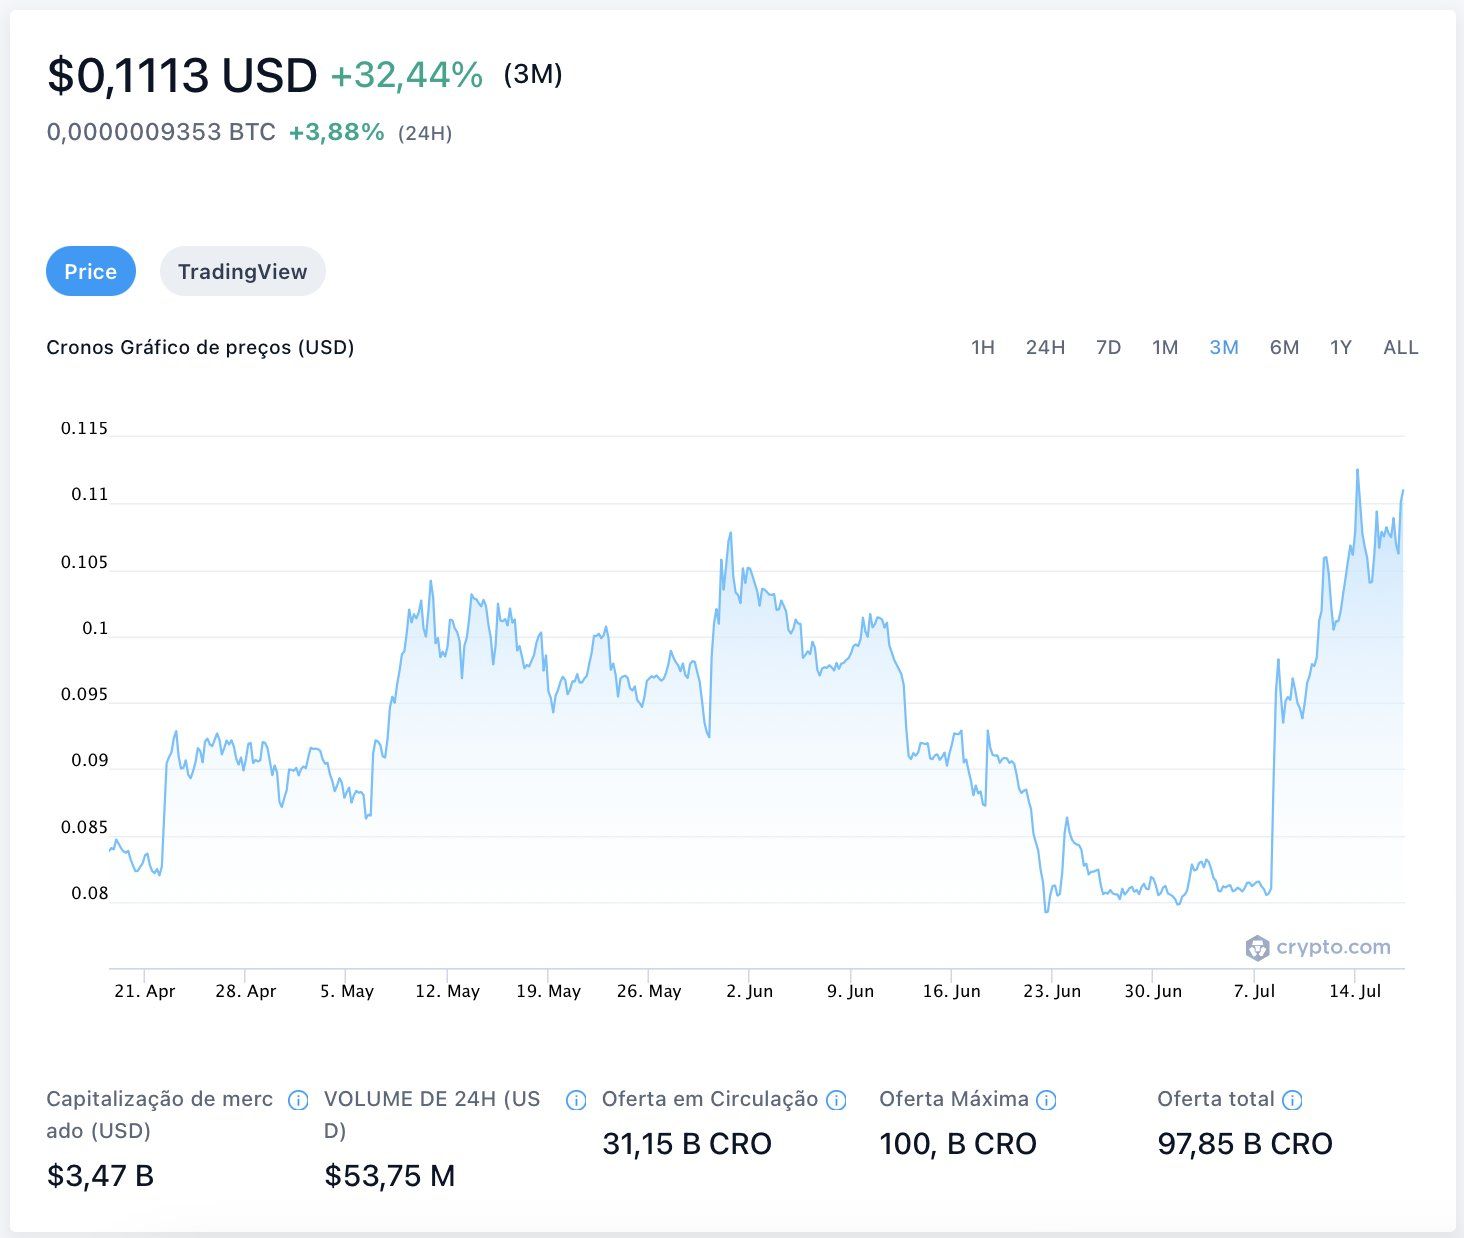Screen dimensions: 1464x1238
Task: Click the 0.1 y-axis label
Action: tap(95, 628)
